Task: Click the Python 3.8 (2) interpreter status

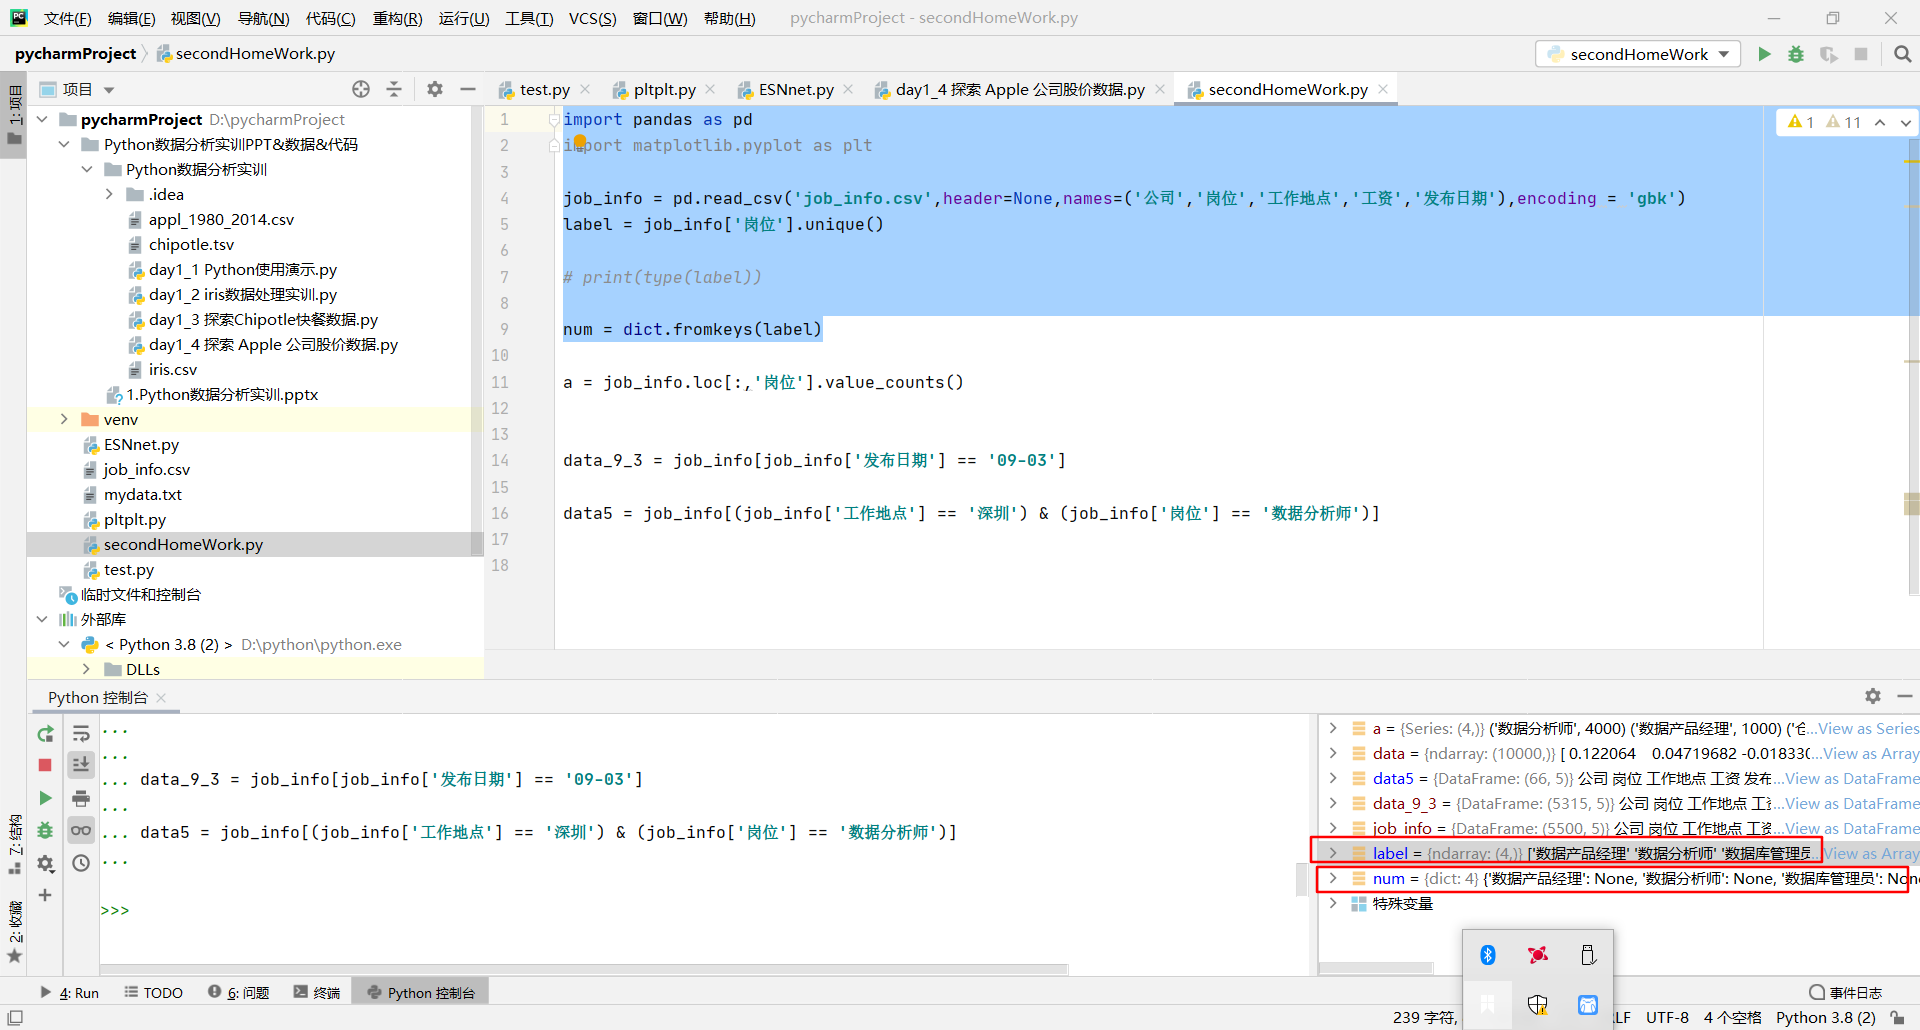Action: click(x=1826, y=1017)
